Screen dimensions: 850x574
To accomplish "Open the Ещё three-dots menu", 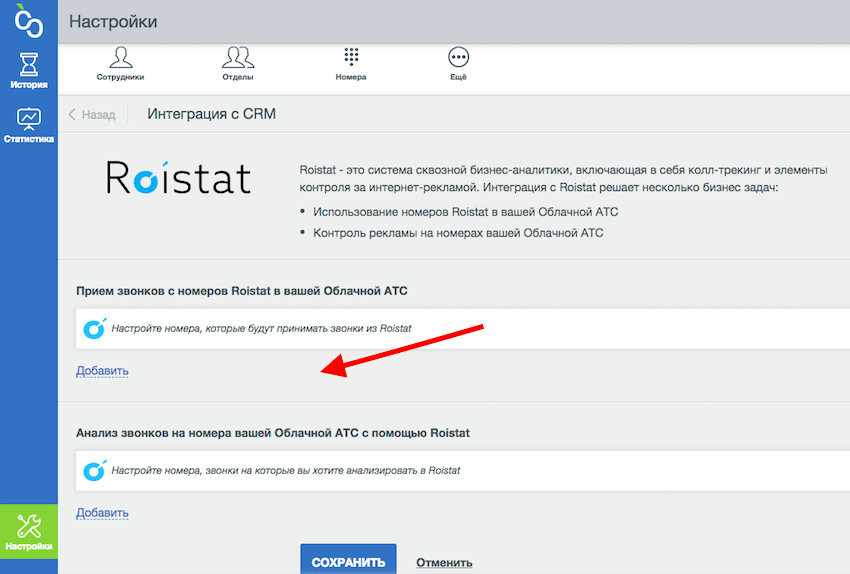I will coord(458,63).
